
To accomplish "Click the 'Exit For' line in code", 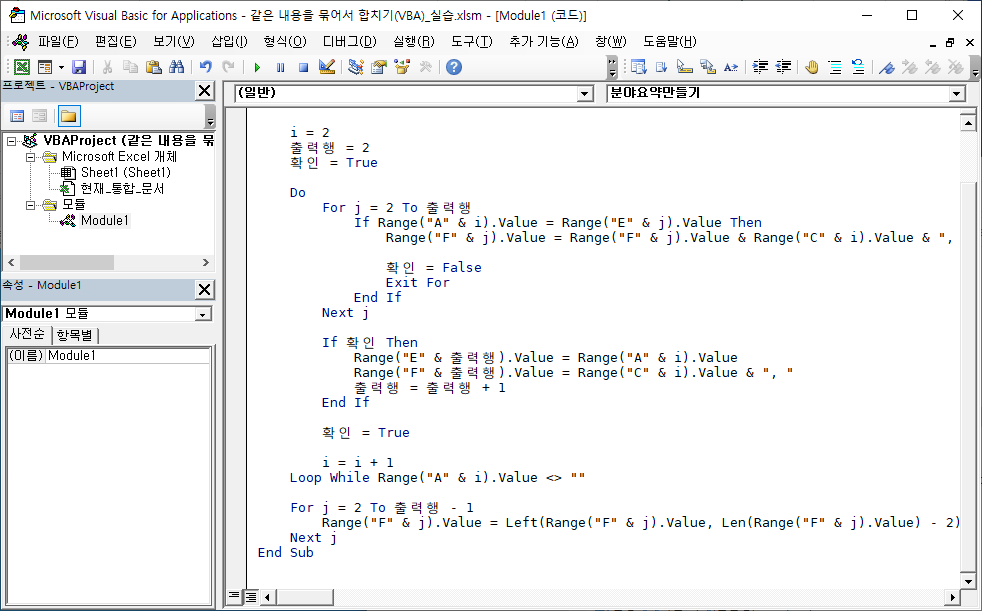I will (417, 283).
